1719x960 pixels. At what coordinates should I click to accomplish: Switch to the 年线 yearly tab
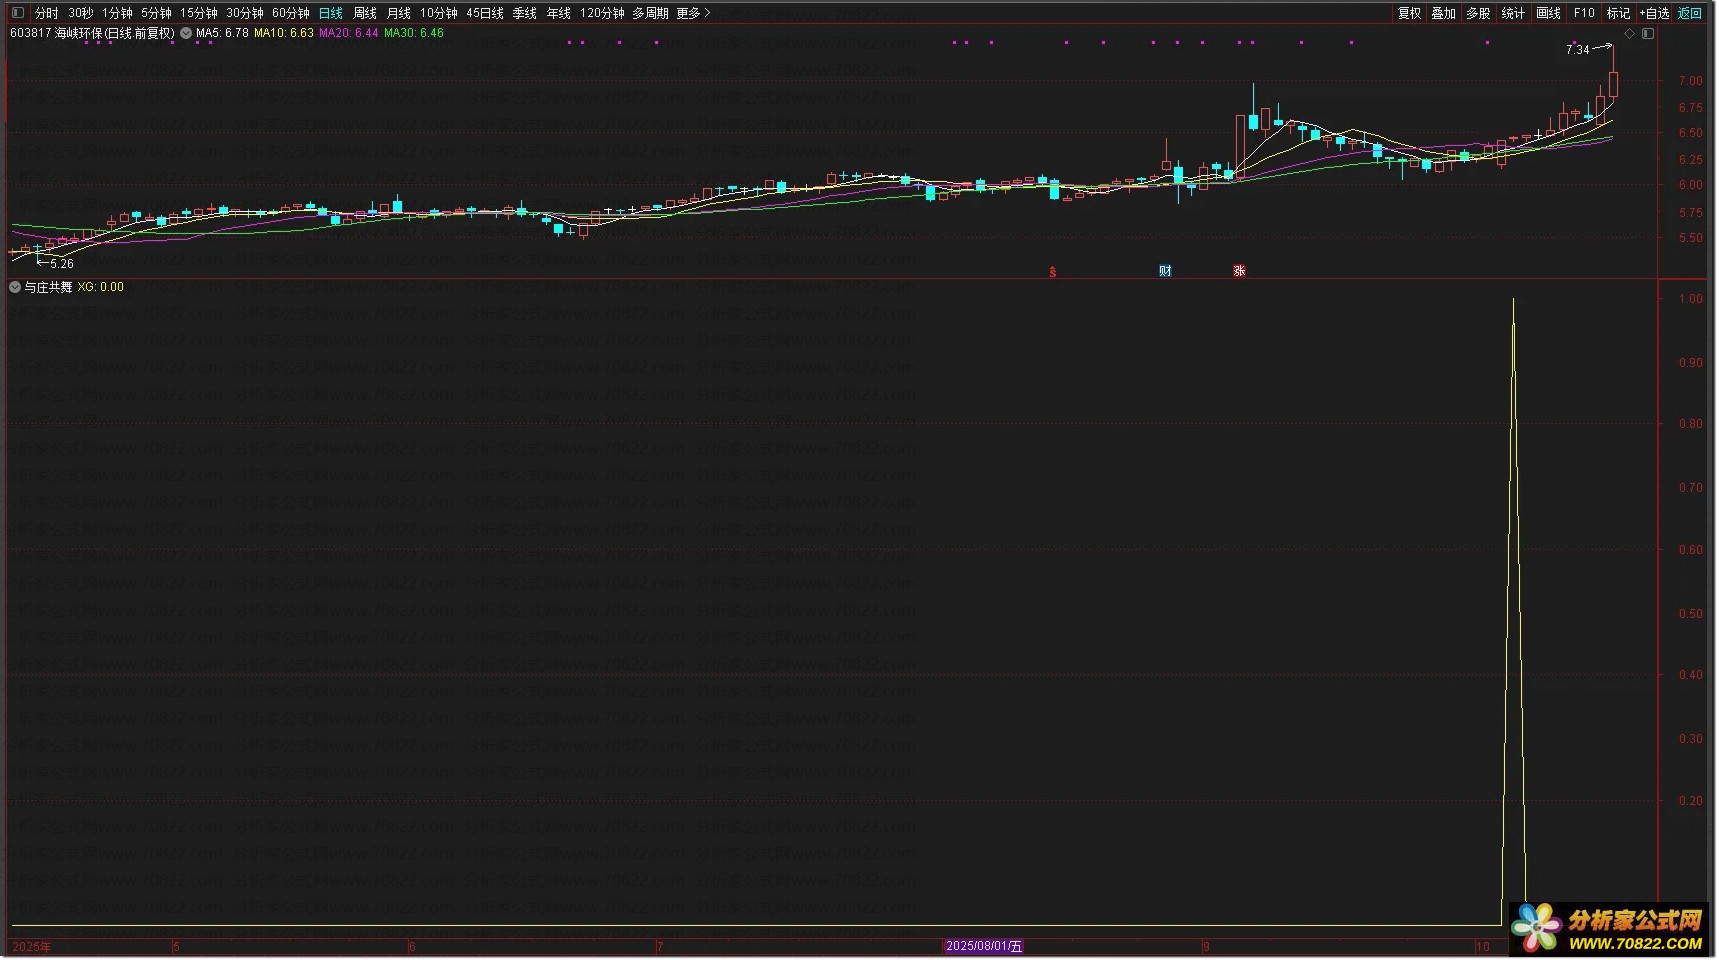[559, 13]
